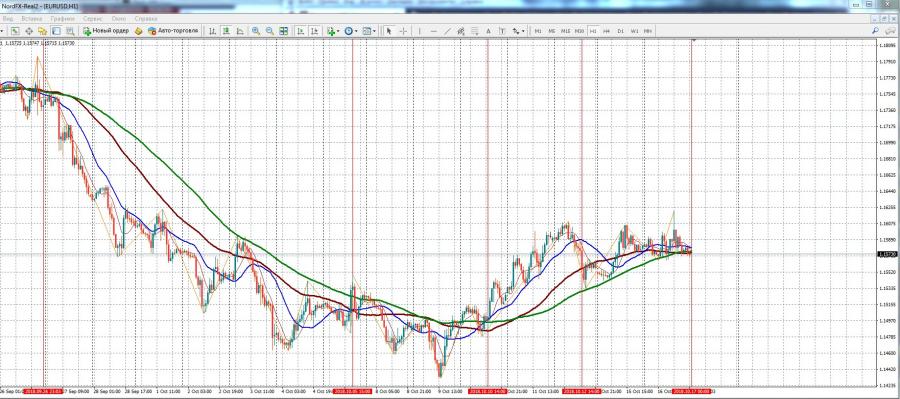The height and width of the screenshot is (399, 900).
Task: Open the templates dropdown
Action: pyautogui.click(x=369, y=30)
